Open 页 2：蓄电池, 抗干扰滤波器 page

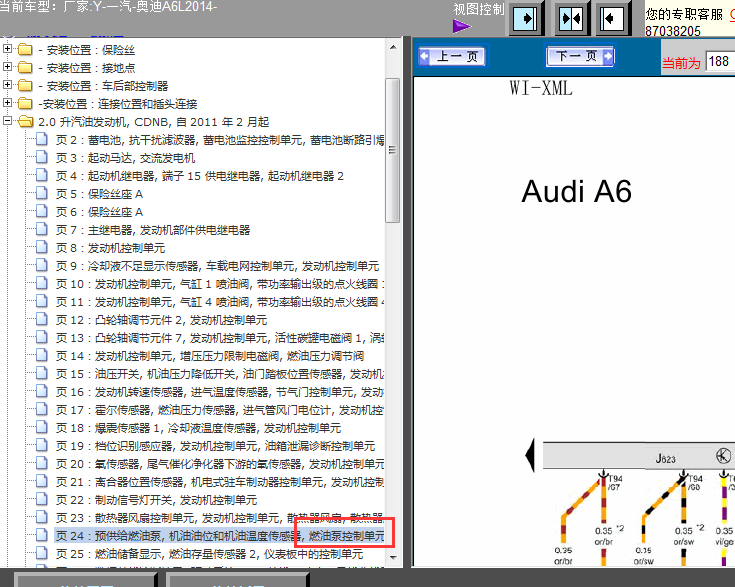tap(220, 140)
